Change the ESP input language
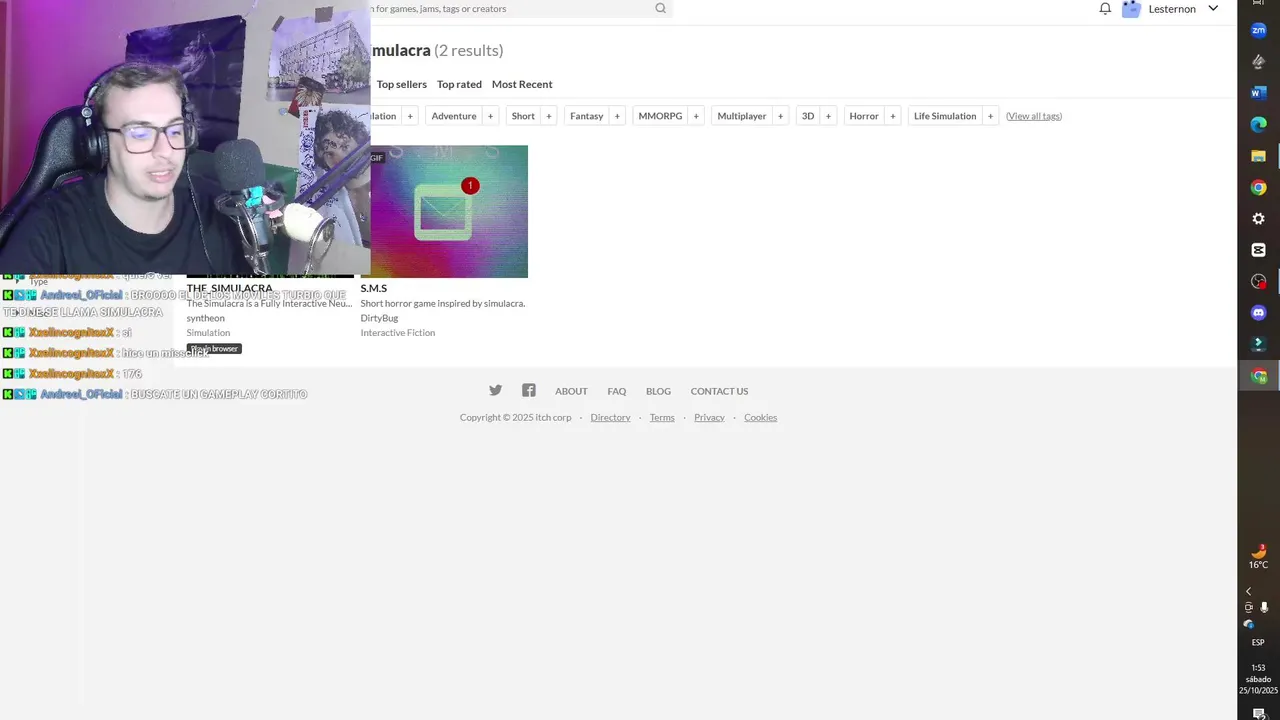 tap(1258, 642)
